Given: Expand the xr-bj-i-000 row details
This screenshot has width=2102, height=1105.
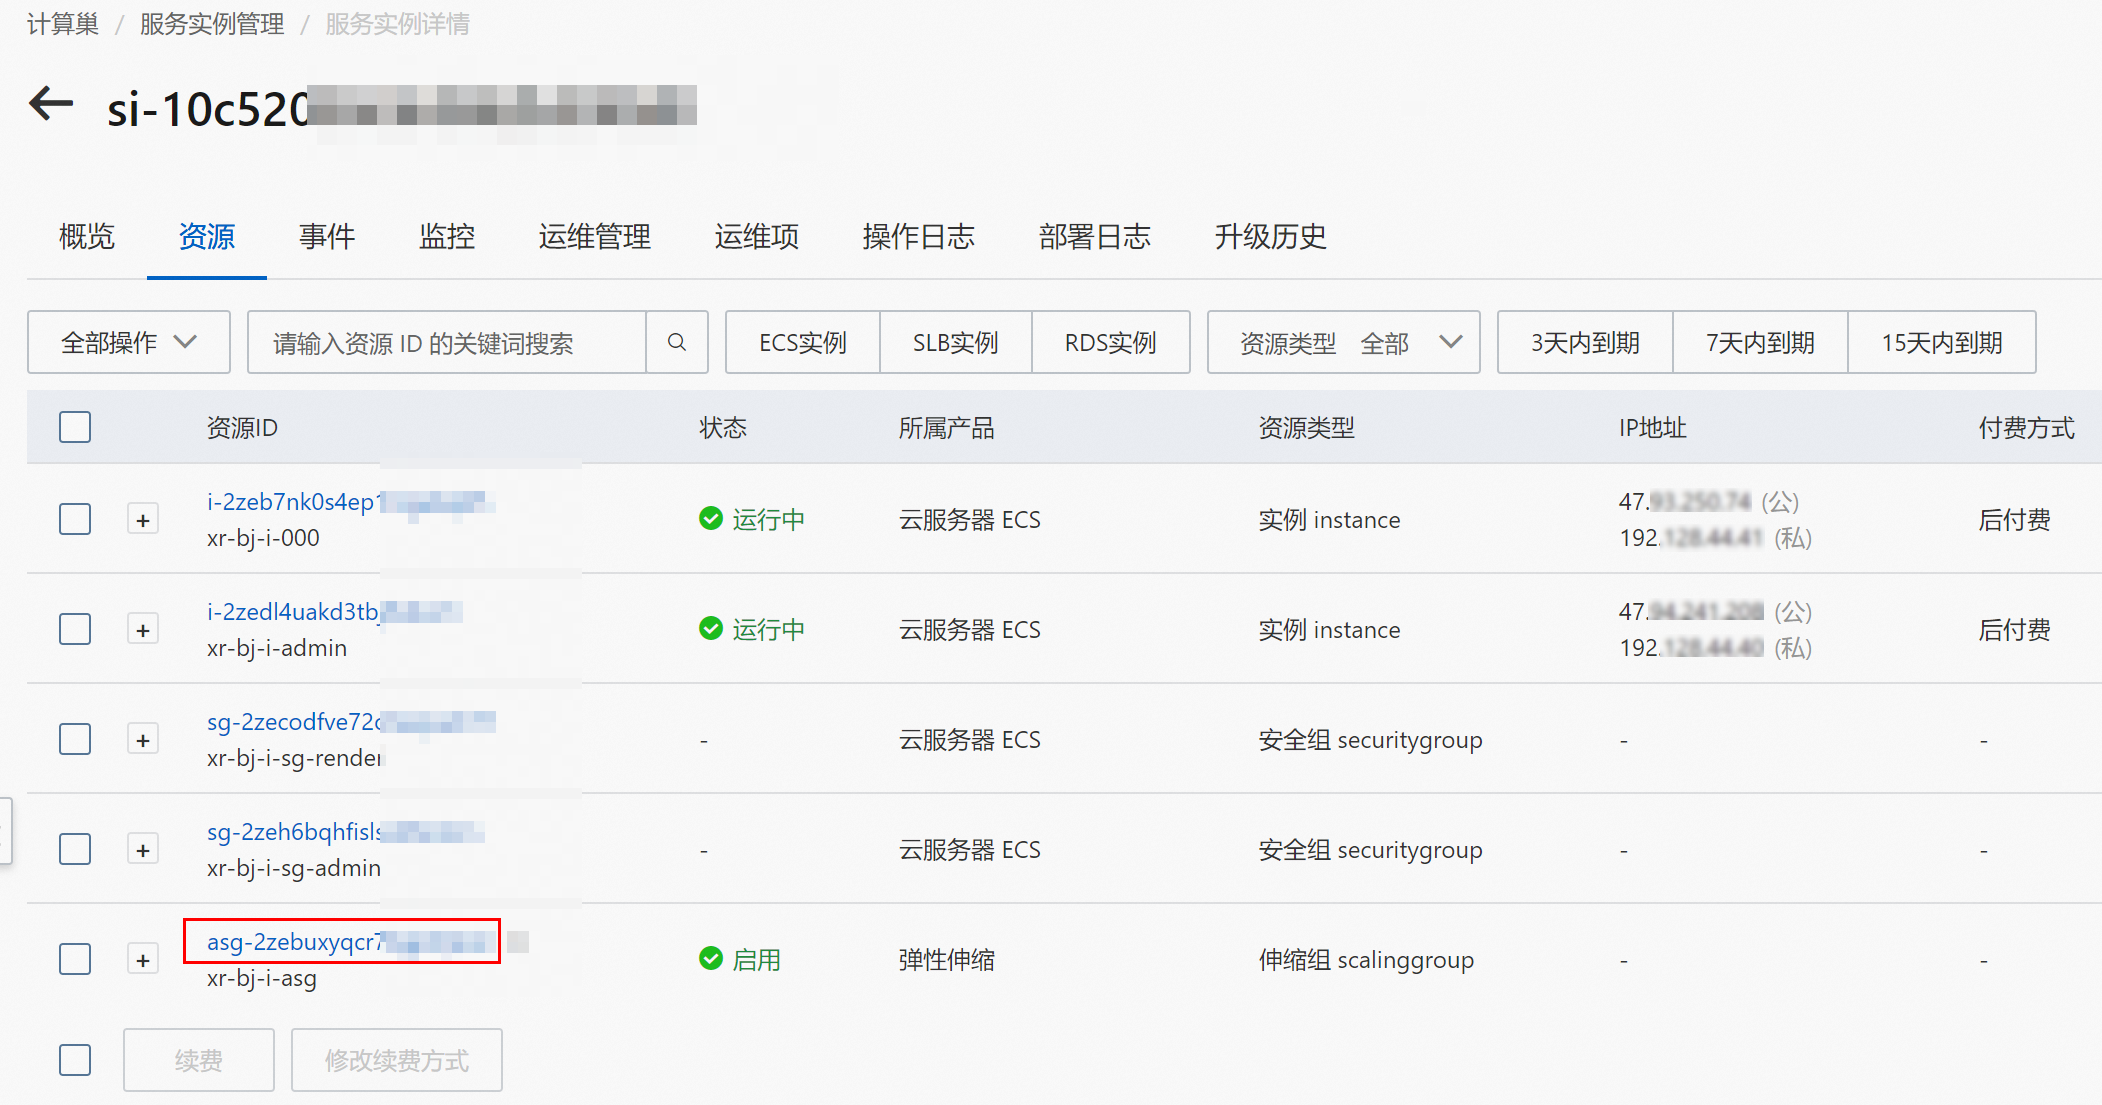Looking at the screenshot, I should (x=143, y=520).
